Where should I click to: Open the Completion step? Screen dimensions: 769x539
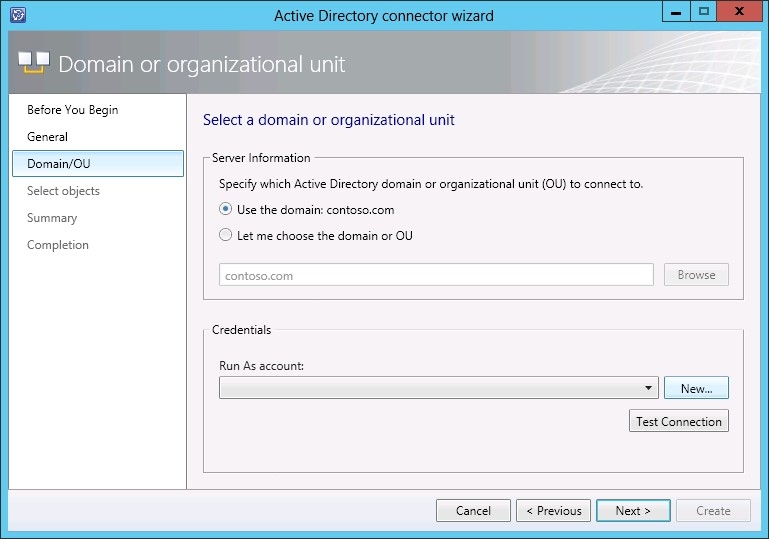(58, 245)
